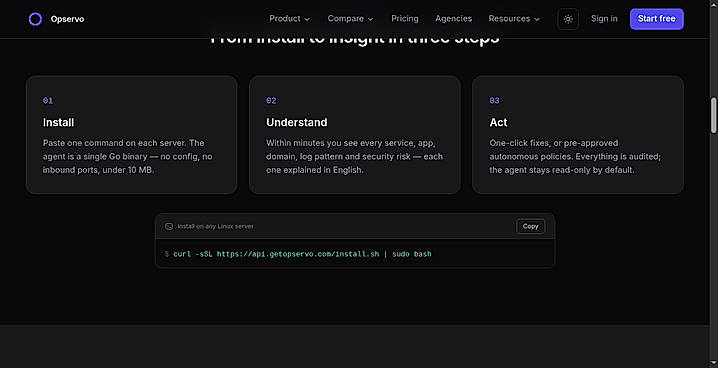Click the terminal icon beside "Install on any Linux server"
This screenshot has height=368, width=718.
click(x=169, y=227)
